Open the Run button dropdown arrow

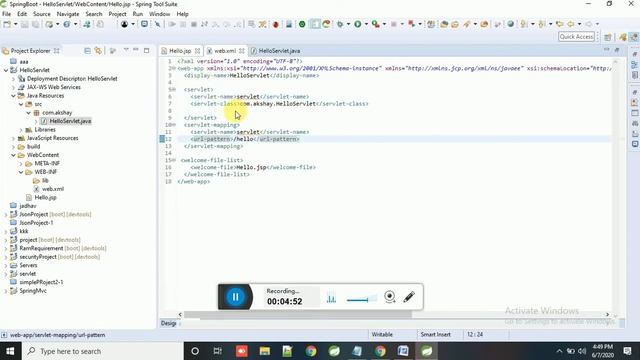[366, 24]
